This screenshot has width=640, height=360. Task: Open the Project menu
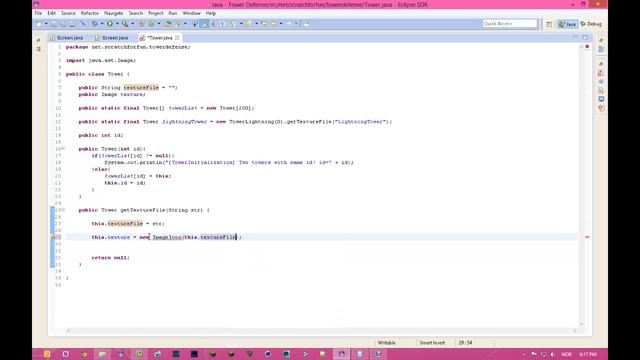coord(156,13)
